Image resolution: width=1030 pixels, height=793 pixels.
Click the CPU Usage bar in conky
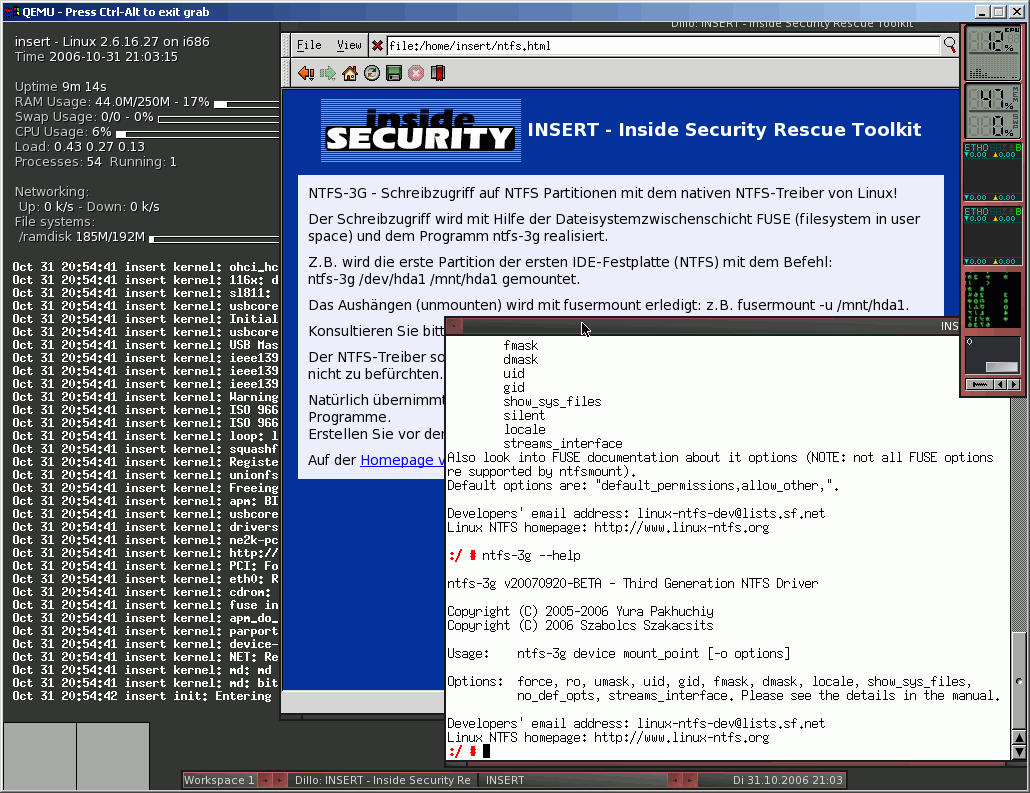pyautogui.click(x=198, y=133)
